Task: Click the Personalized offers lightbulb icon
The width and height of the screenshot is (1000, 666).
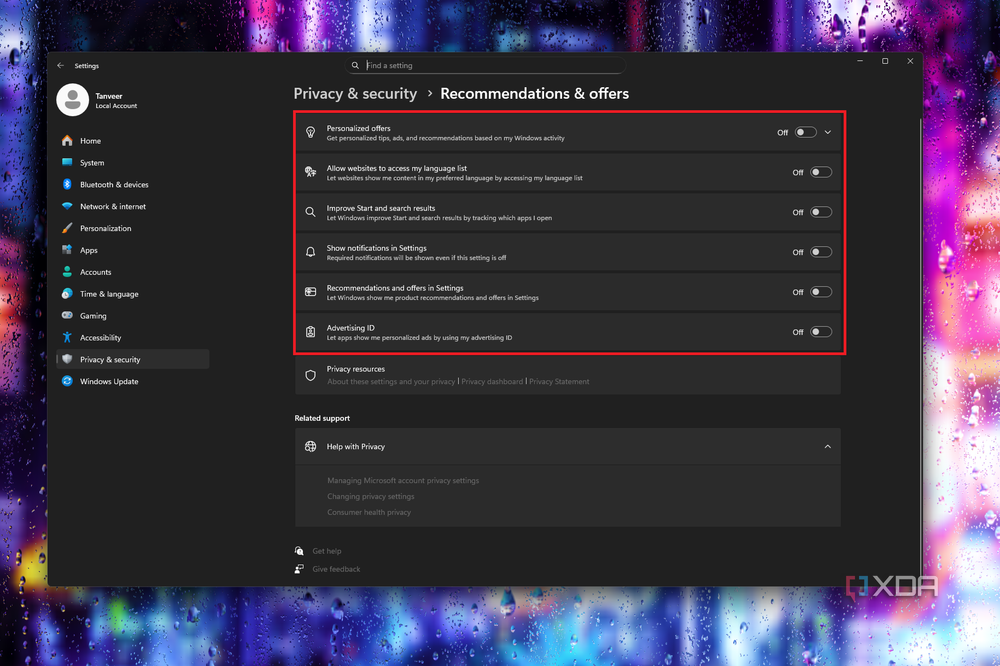Action: (x=311, y=132)
